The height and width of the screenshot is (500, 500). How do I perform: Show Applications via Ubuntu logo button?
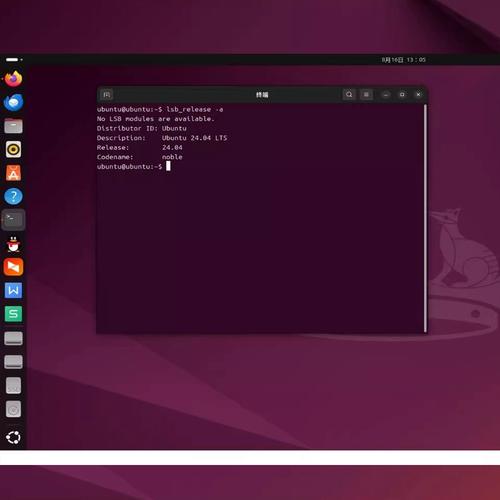[13, 437]
